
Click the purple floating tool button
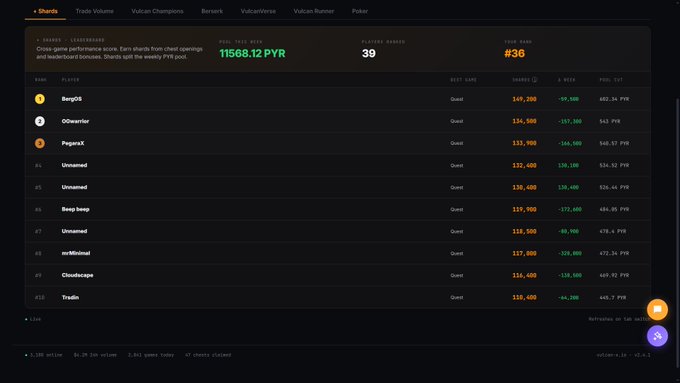[x=657, y=336]
